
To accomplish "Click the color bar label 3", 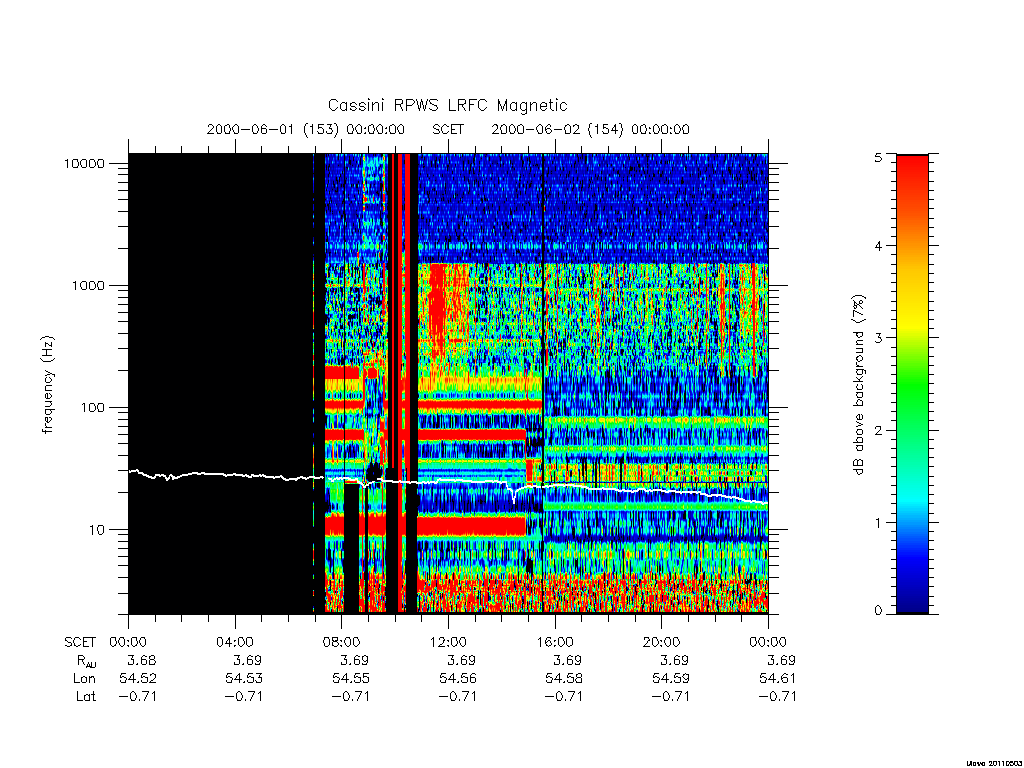I will pyautogui.click(x=878, y=338).
